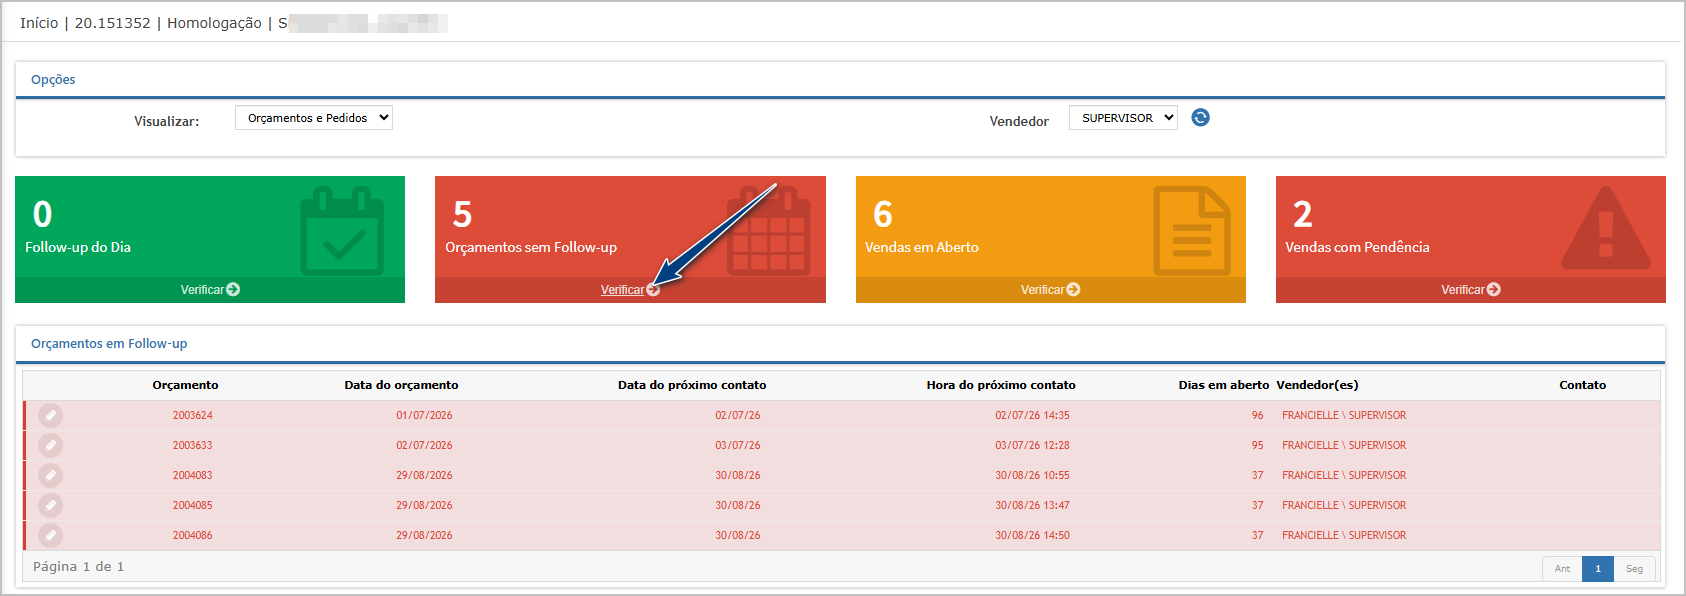1686x596 pixels.
Task: Click the Dias em aberto column header
Action: (1224, 385)
